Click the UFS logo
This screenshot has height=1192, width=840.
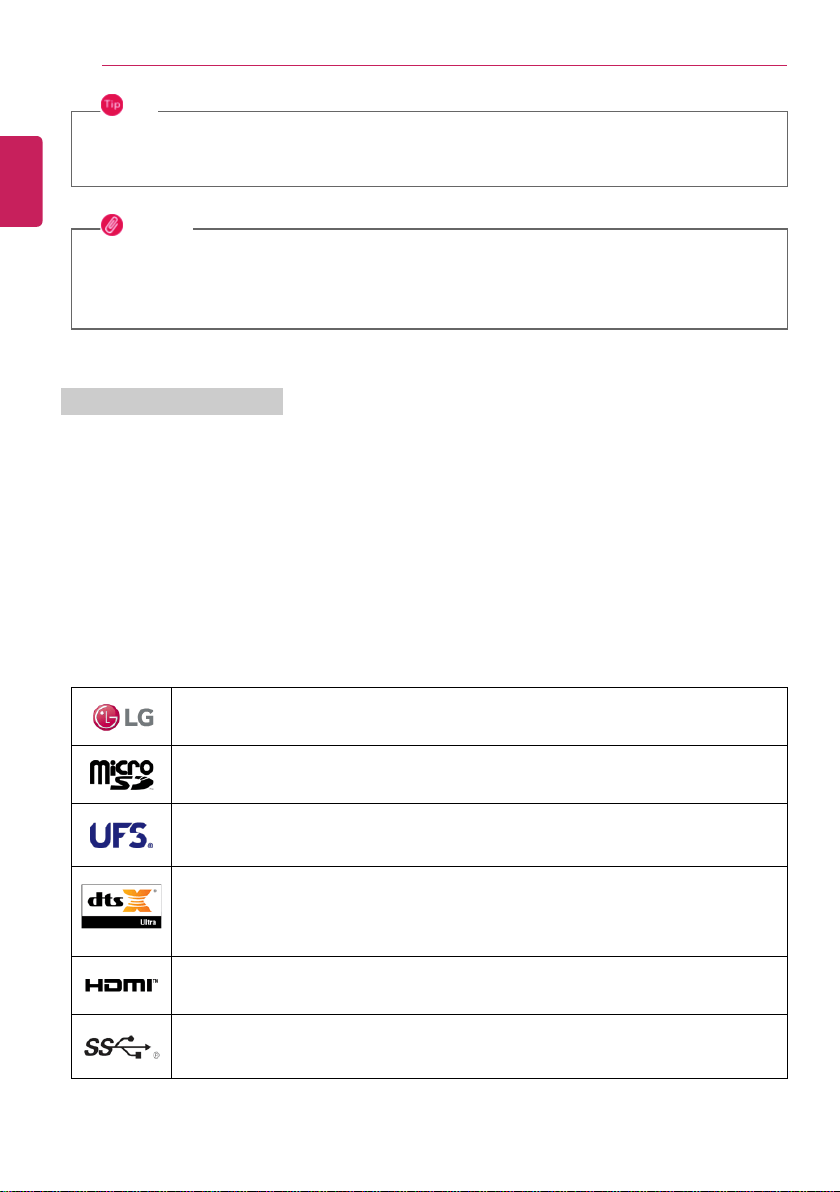[x=122, y=835]
